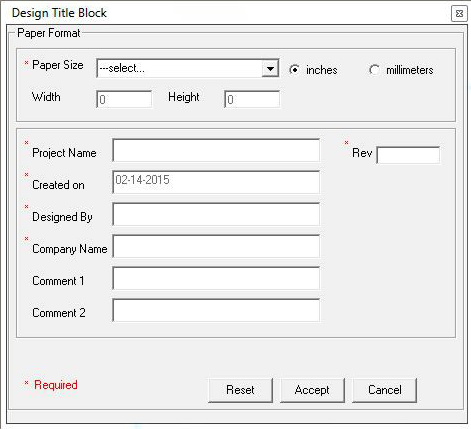Select the millimeters radio button
The image size is (471, 429).
tap(374, 70)
